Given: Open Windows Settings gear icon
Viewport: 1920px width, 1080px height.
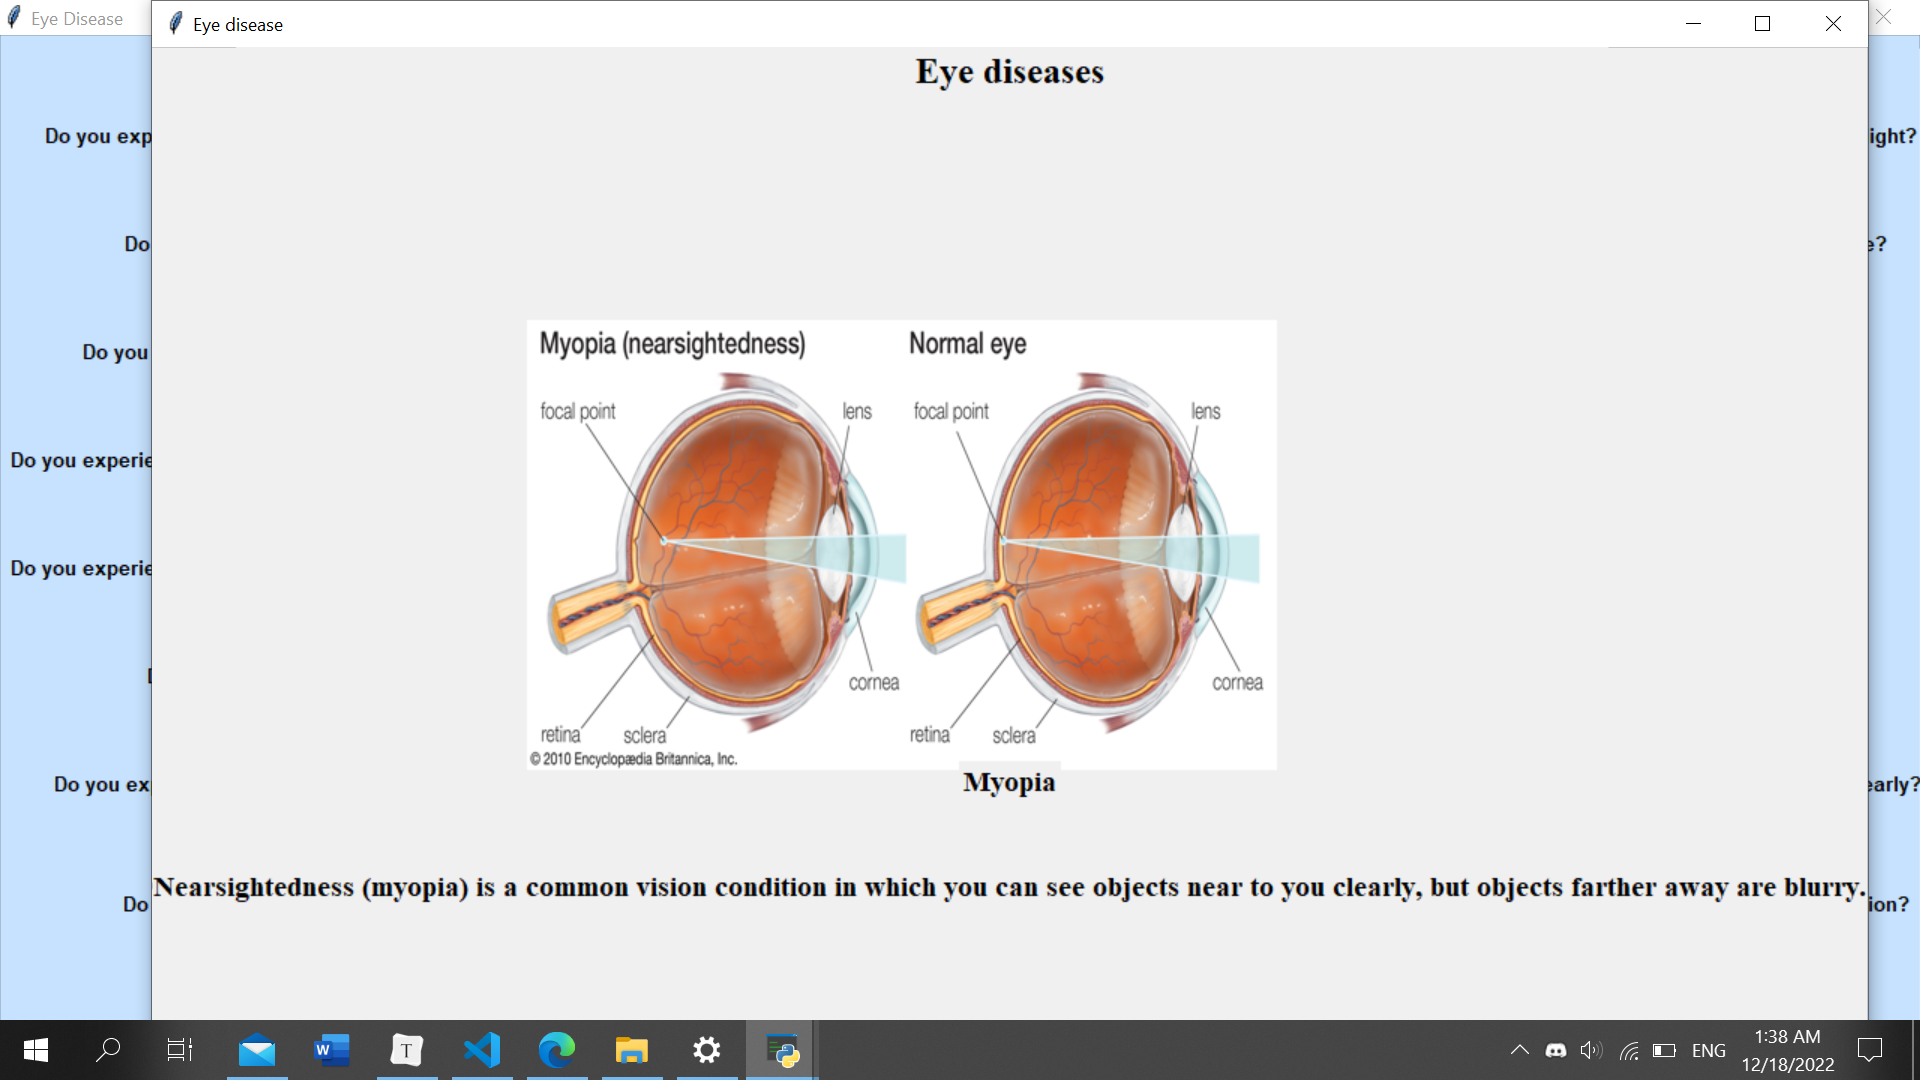Looking at the screenshot, I should click(x=707, y=1050).
